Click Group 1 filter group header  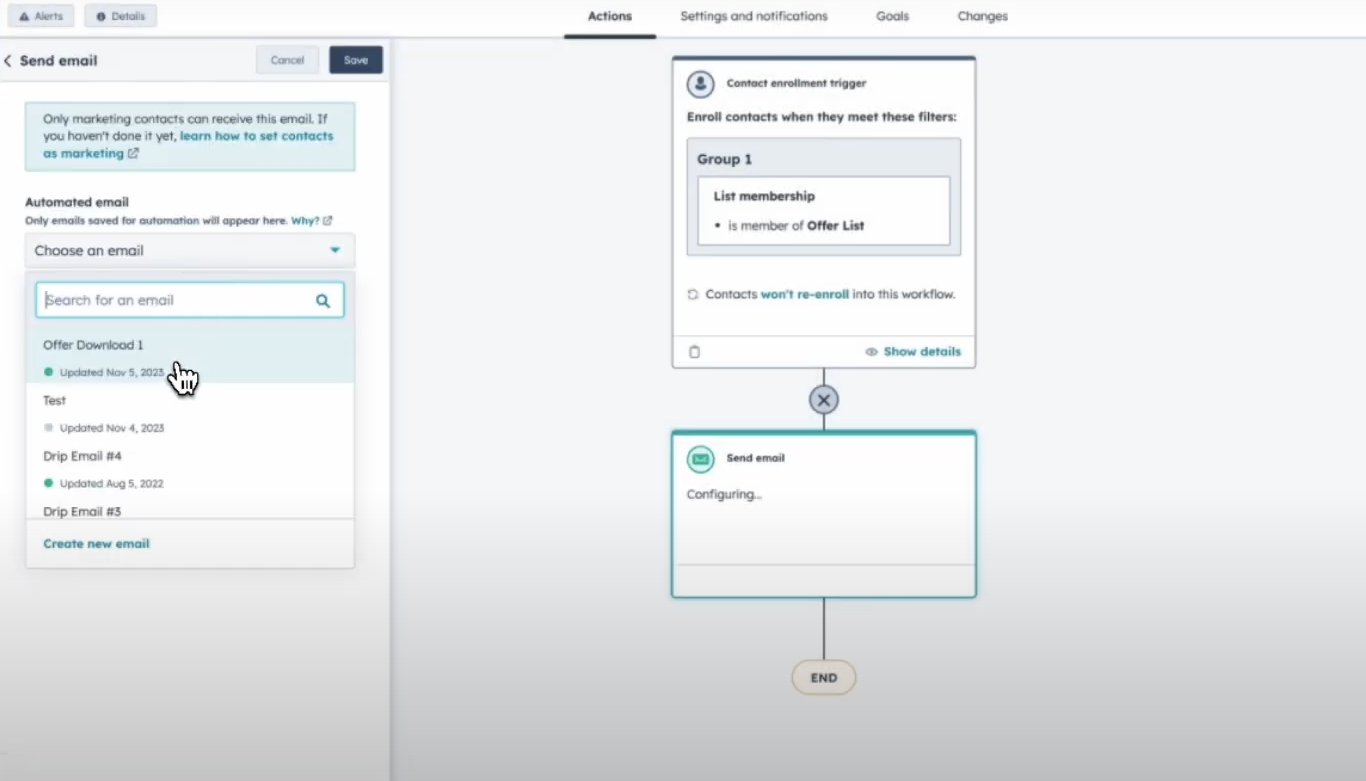(725, 159)
